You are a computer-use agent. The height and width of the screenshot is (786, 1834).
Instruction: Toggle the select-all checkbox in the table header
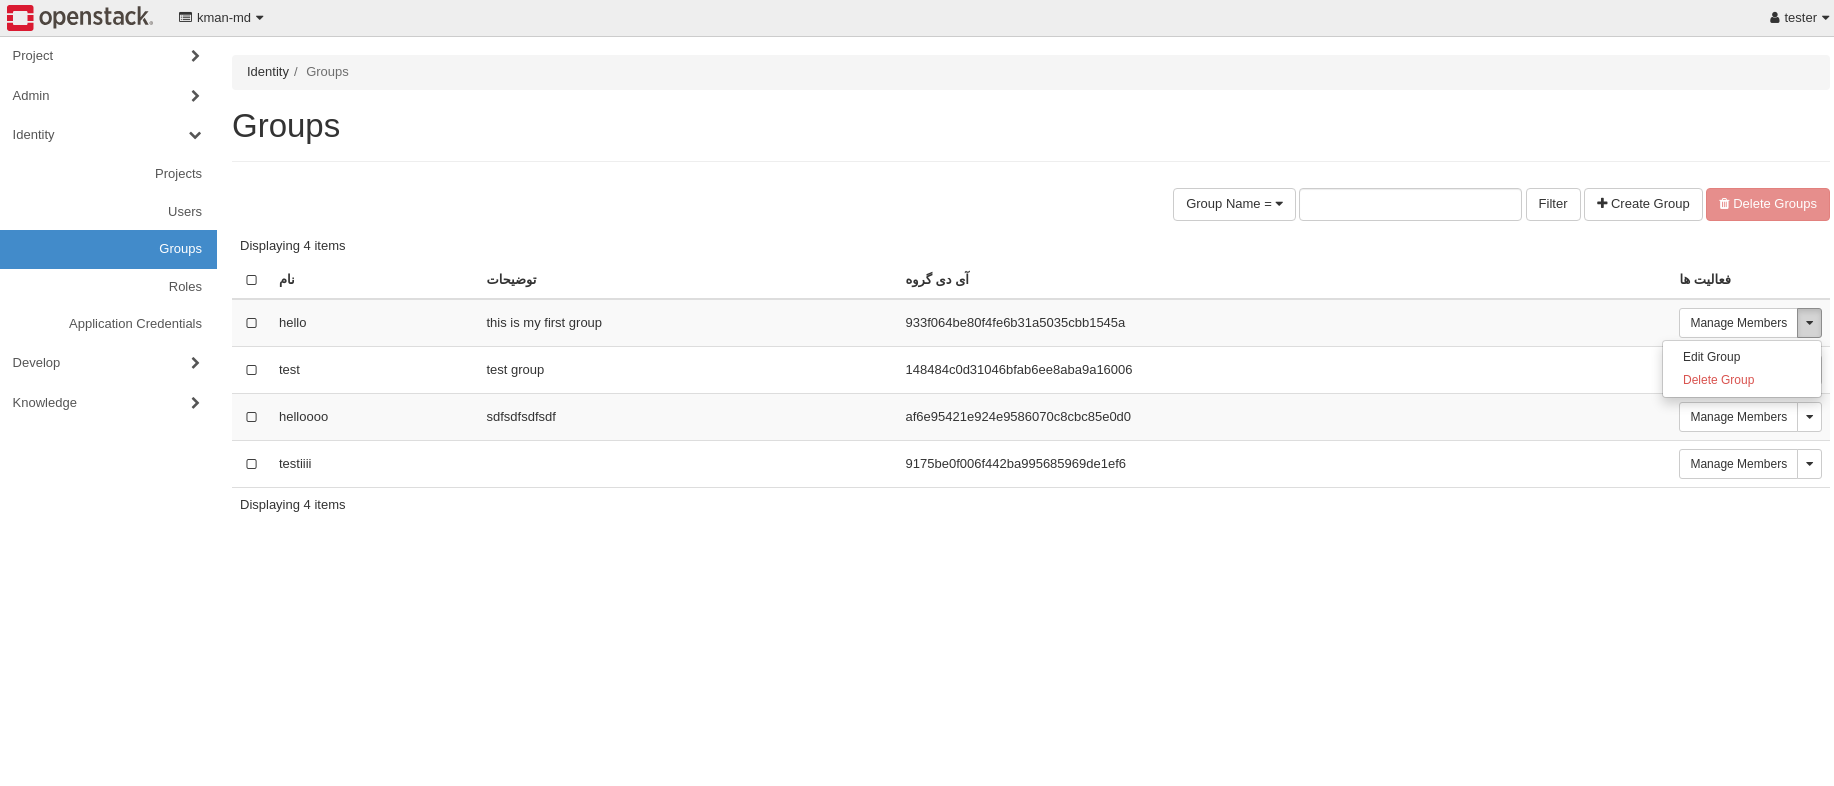click(x=252, y=280)
